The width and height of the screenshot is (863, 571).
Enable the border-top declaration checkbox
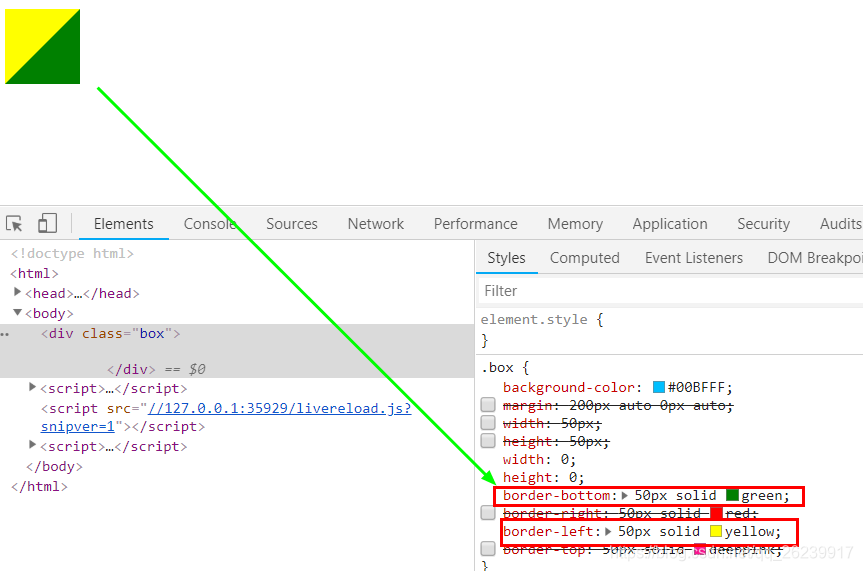[488, 548]
